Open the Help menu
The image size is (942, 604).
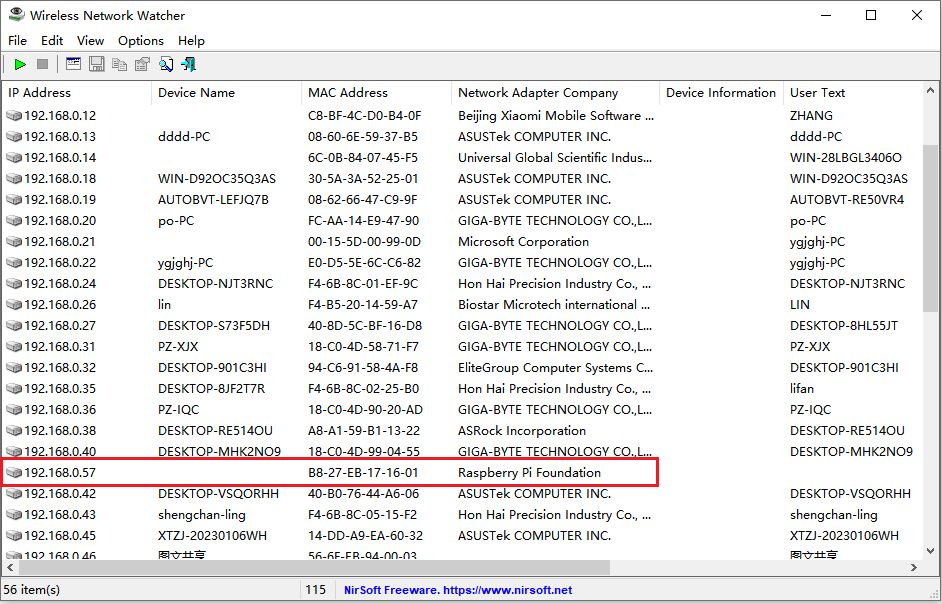[x=191, y=41]
